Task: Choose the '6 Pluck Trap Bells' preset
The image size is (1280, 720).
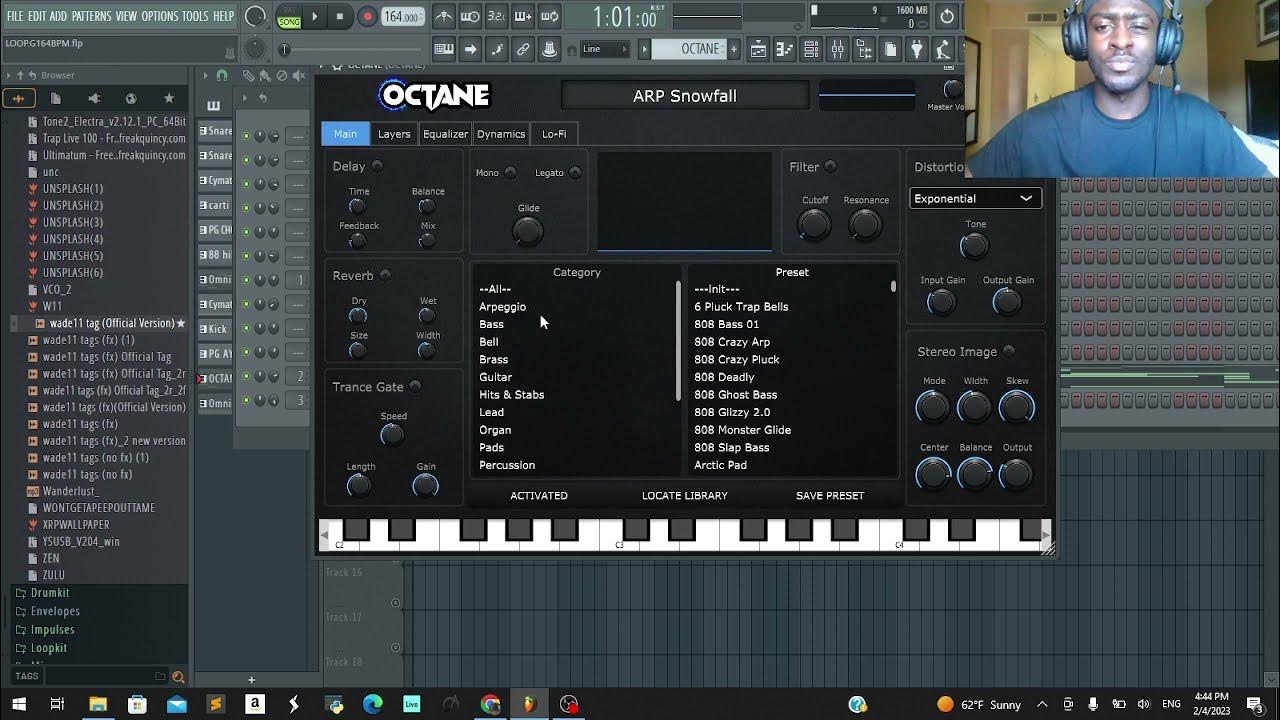Action: click(741, 307)
